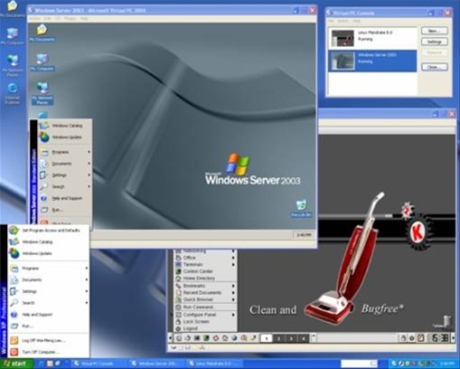Click Turn Off Computer in XP start menu
Viewport: 460px width, 369px height.
[48, 352]
